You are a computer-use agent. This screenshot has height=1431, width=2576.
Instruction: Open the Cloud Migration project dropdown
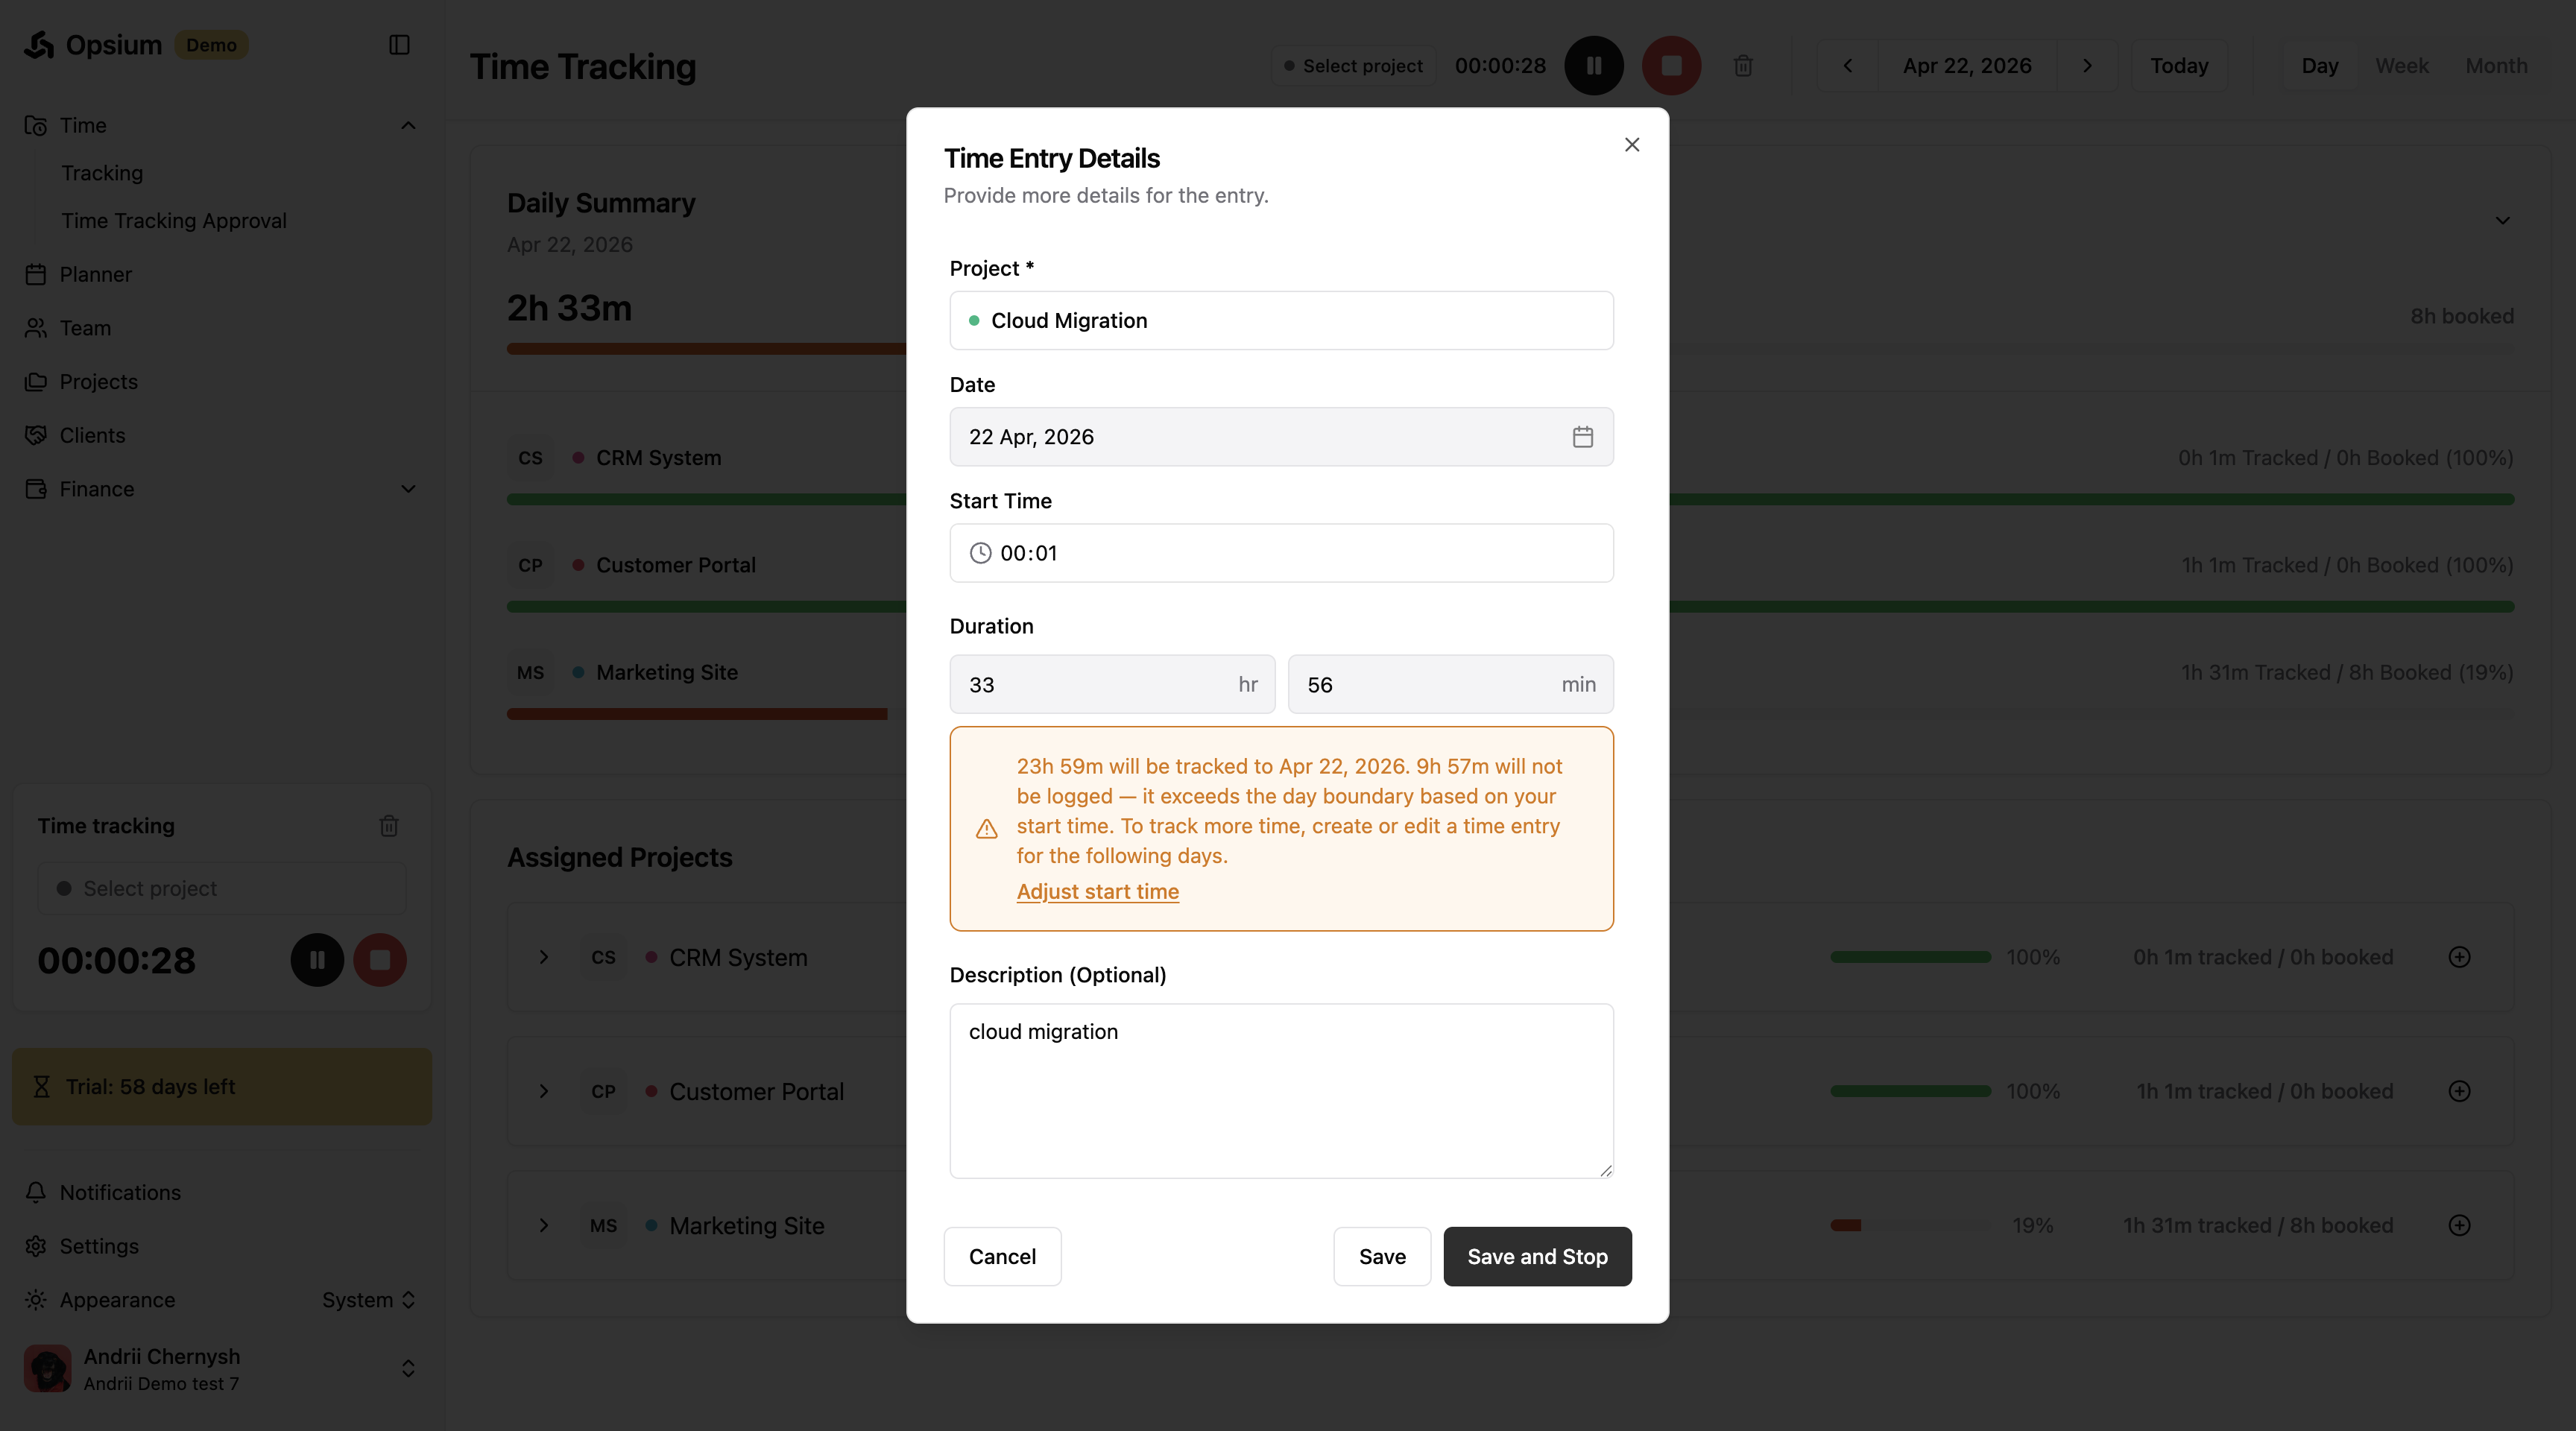click(1280, 321)
